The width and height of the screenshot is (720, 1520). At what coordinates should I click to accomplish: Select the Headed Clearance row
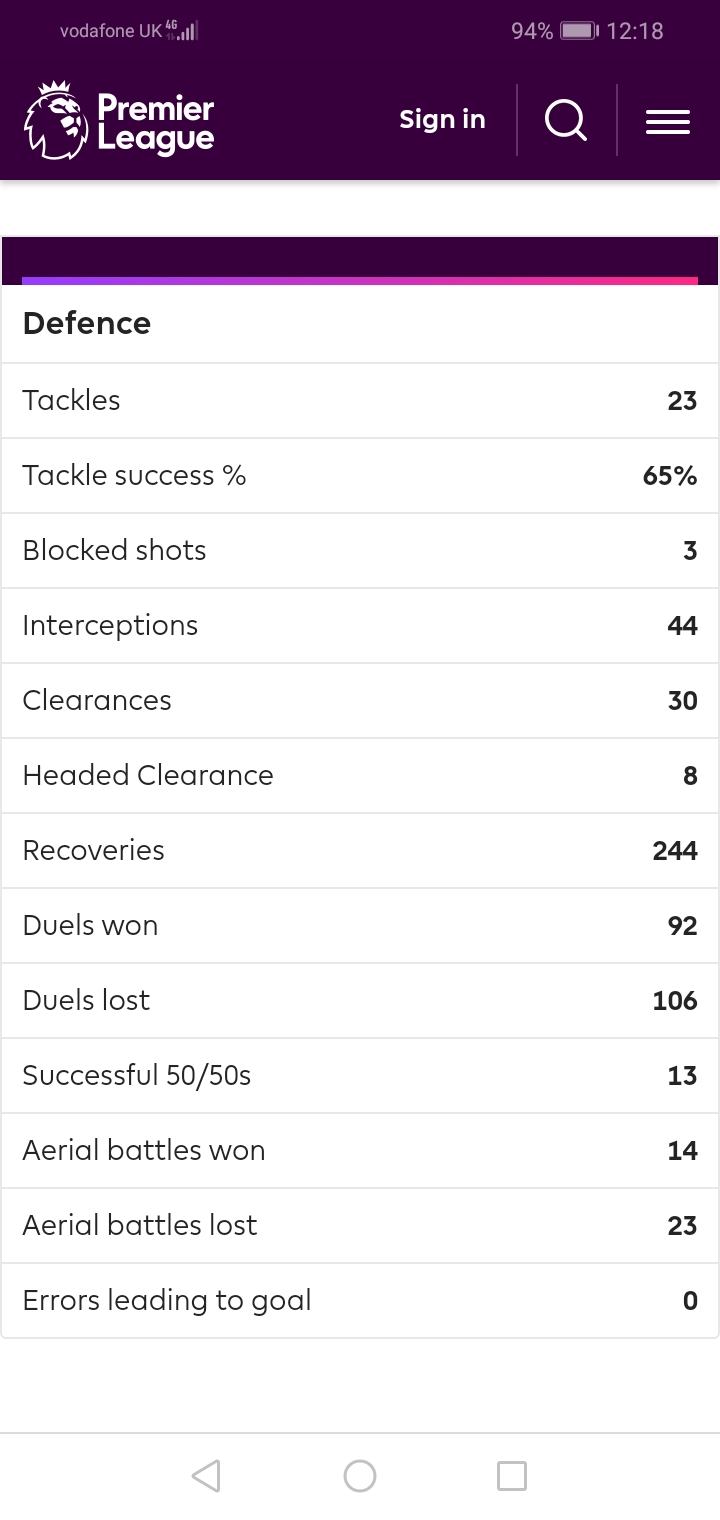[360, 775]
